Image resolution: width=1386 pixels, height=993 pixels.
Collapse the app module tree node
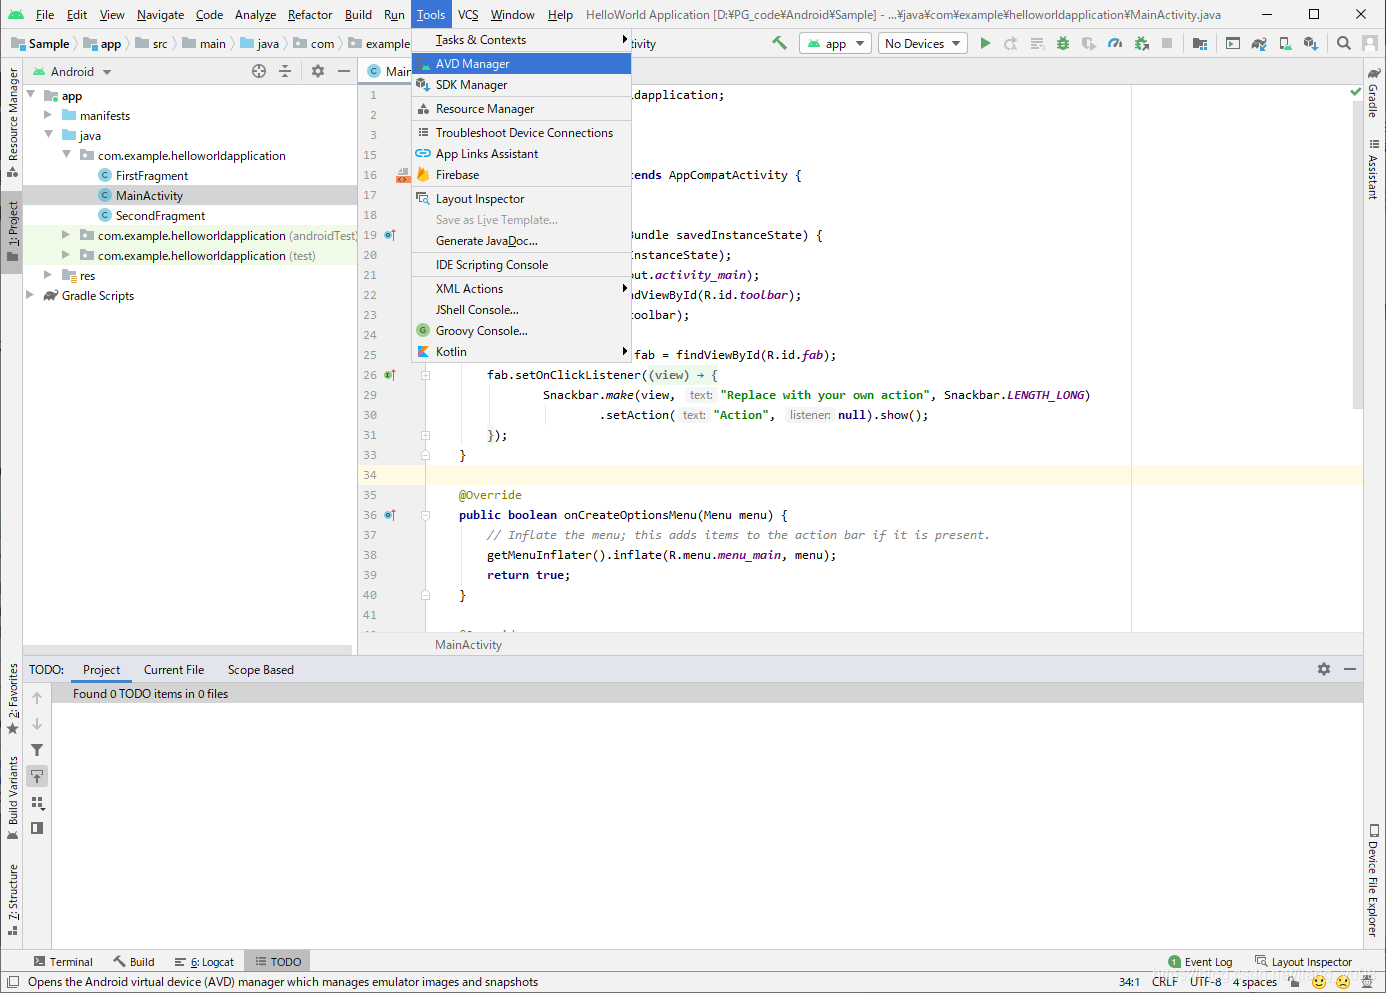31,95
